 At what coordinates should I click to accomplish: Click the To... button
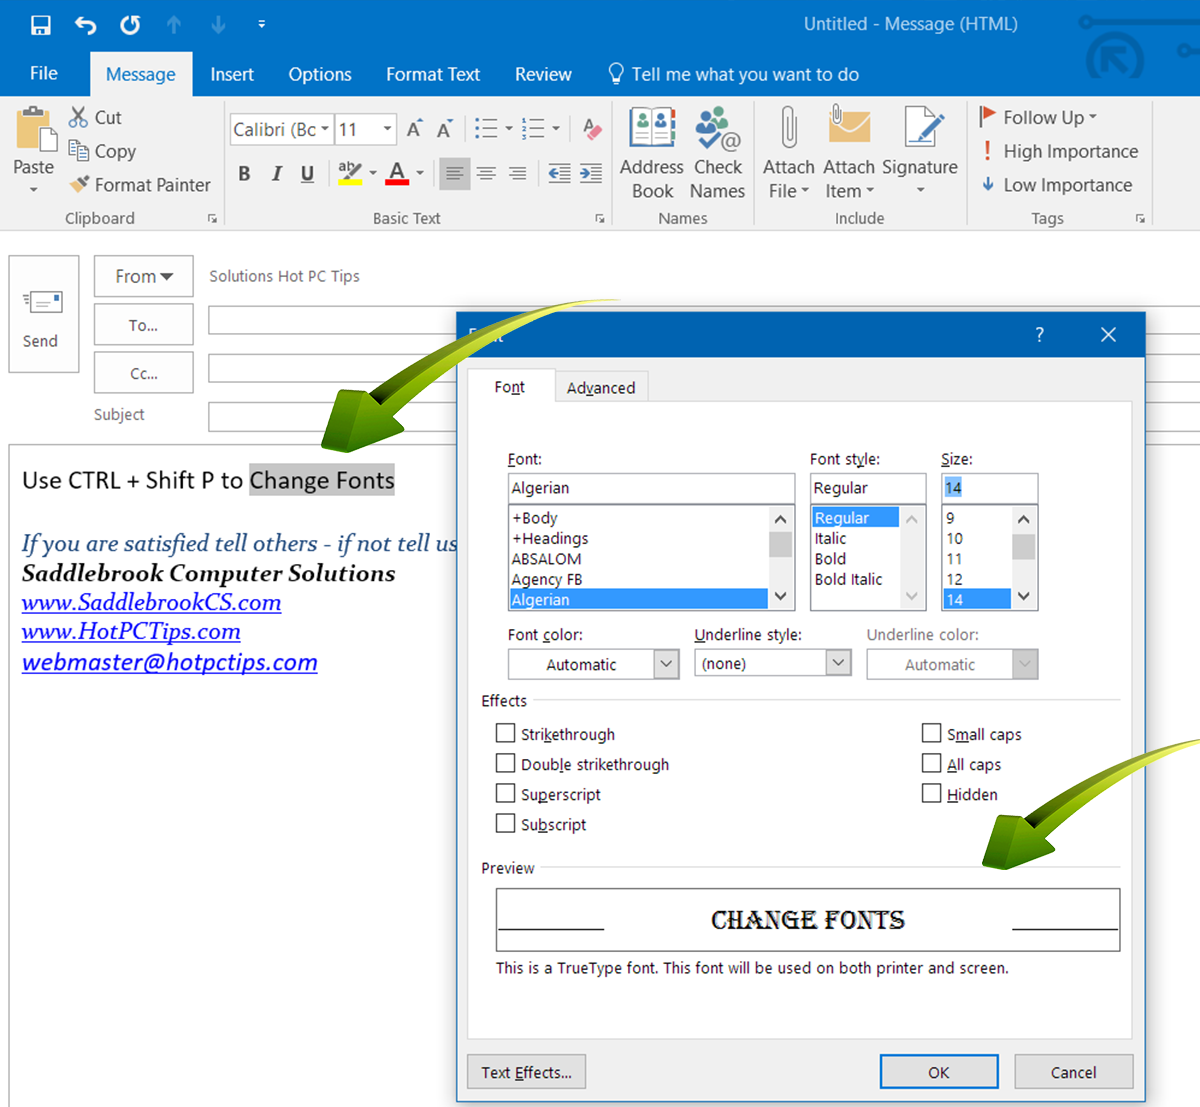coord(144,325)
